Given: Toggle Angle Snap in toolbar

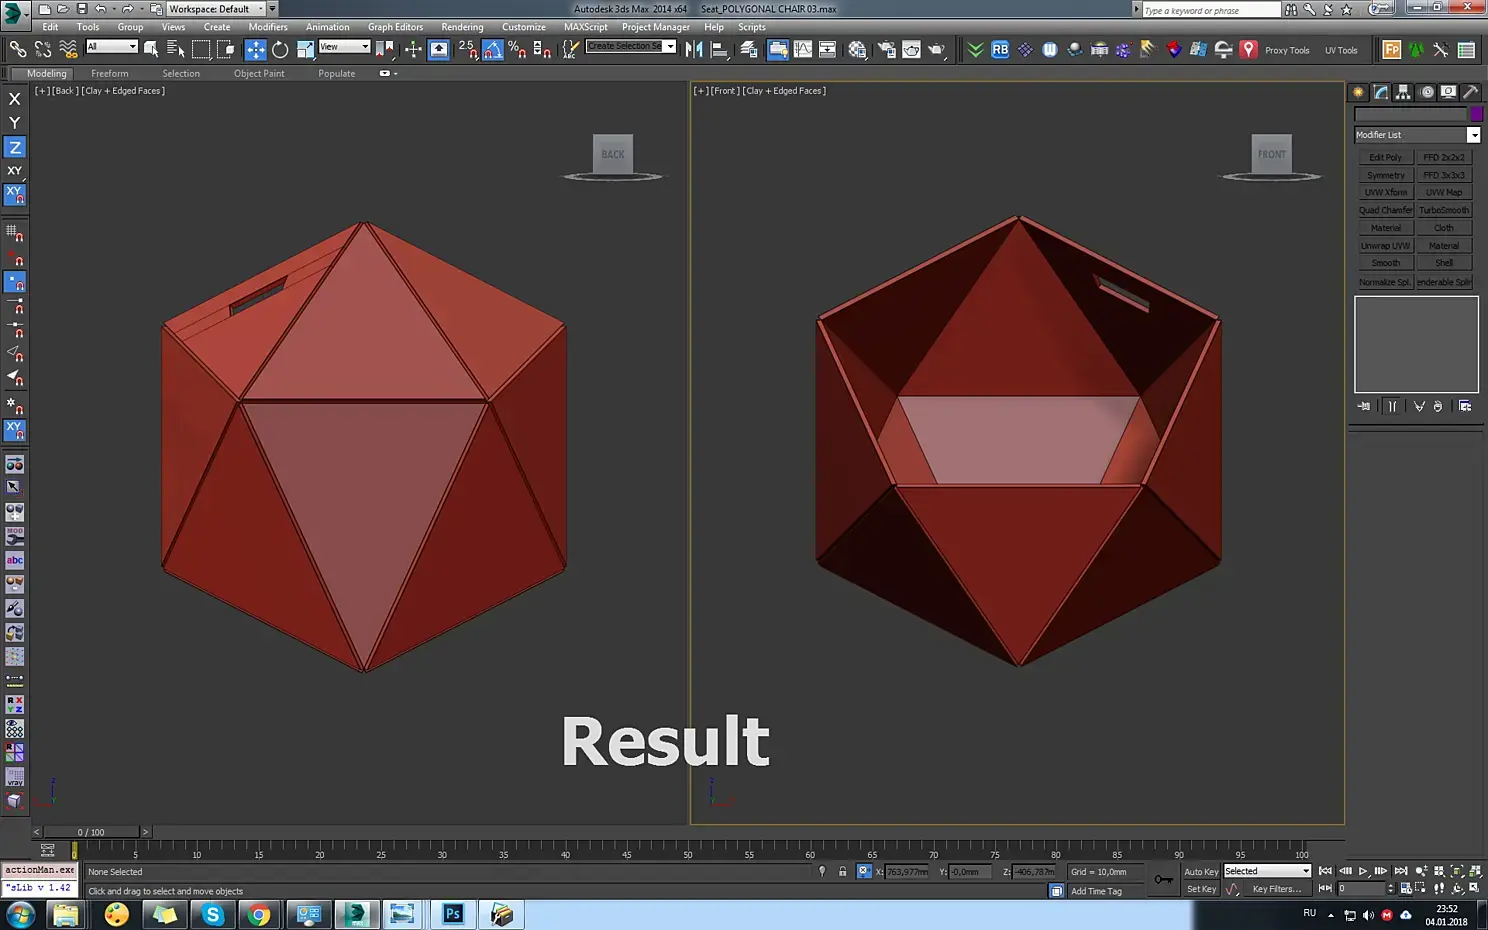Looking at the screenshot, I should (x=493, y=49).
